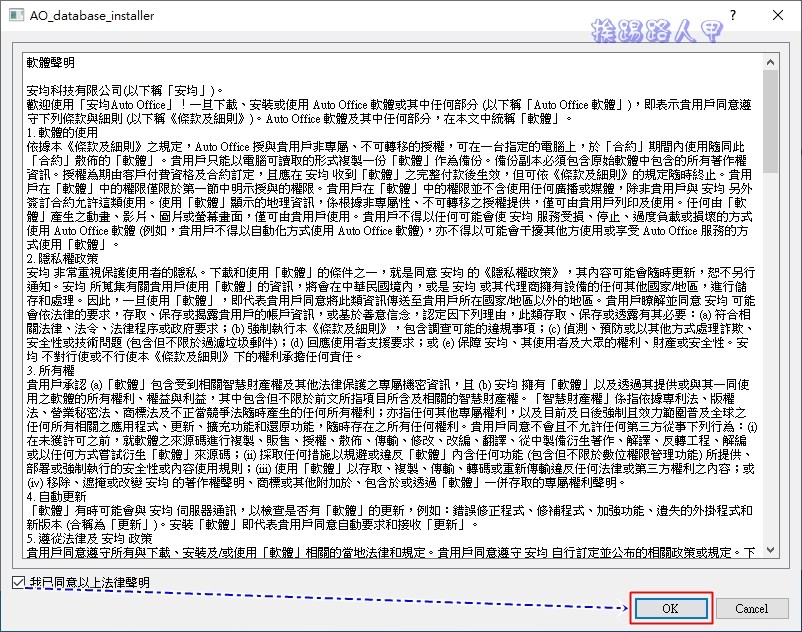The height and width of the screenshot is (632, 802).
Task: Click the OK button
Action: coord(671,608)
